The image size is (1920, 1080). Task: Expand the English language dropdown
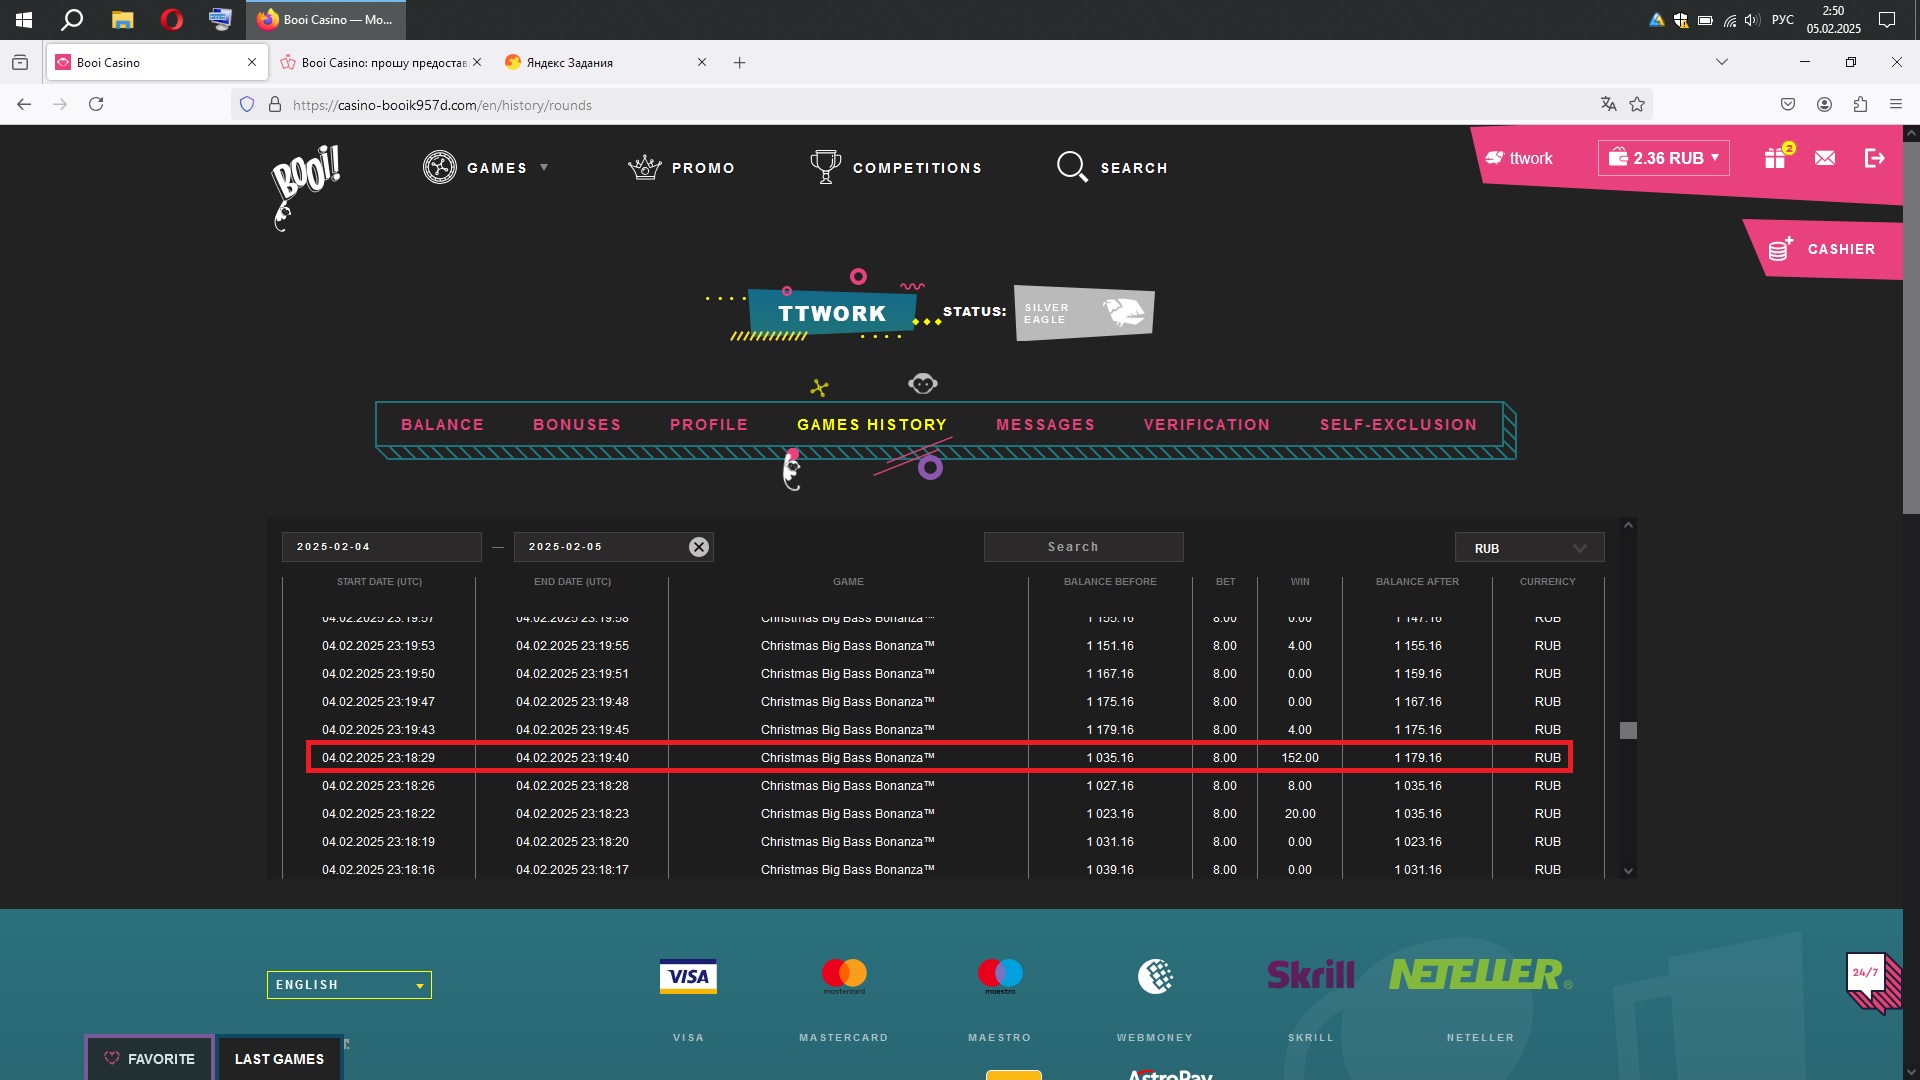tap(349, 985)
